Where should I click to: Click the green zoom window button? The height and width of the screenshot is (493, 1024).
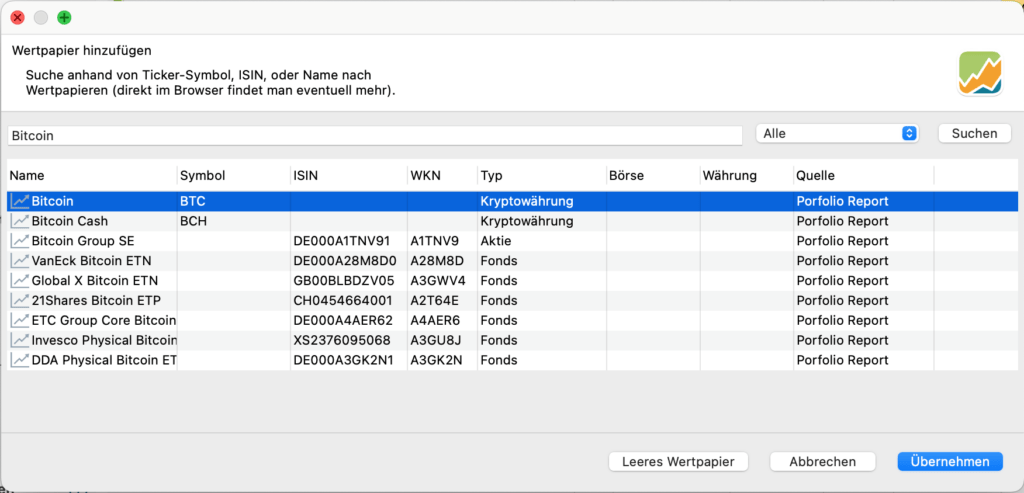pos(64,18)
